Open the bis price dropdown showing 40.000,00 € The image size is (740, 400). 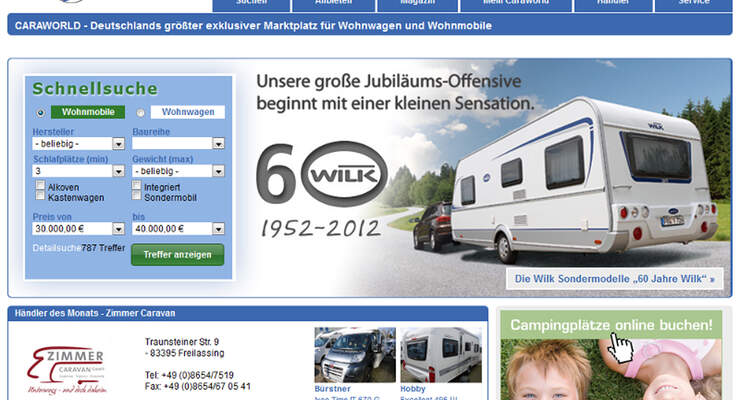coord(178,228)
